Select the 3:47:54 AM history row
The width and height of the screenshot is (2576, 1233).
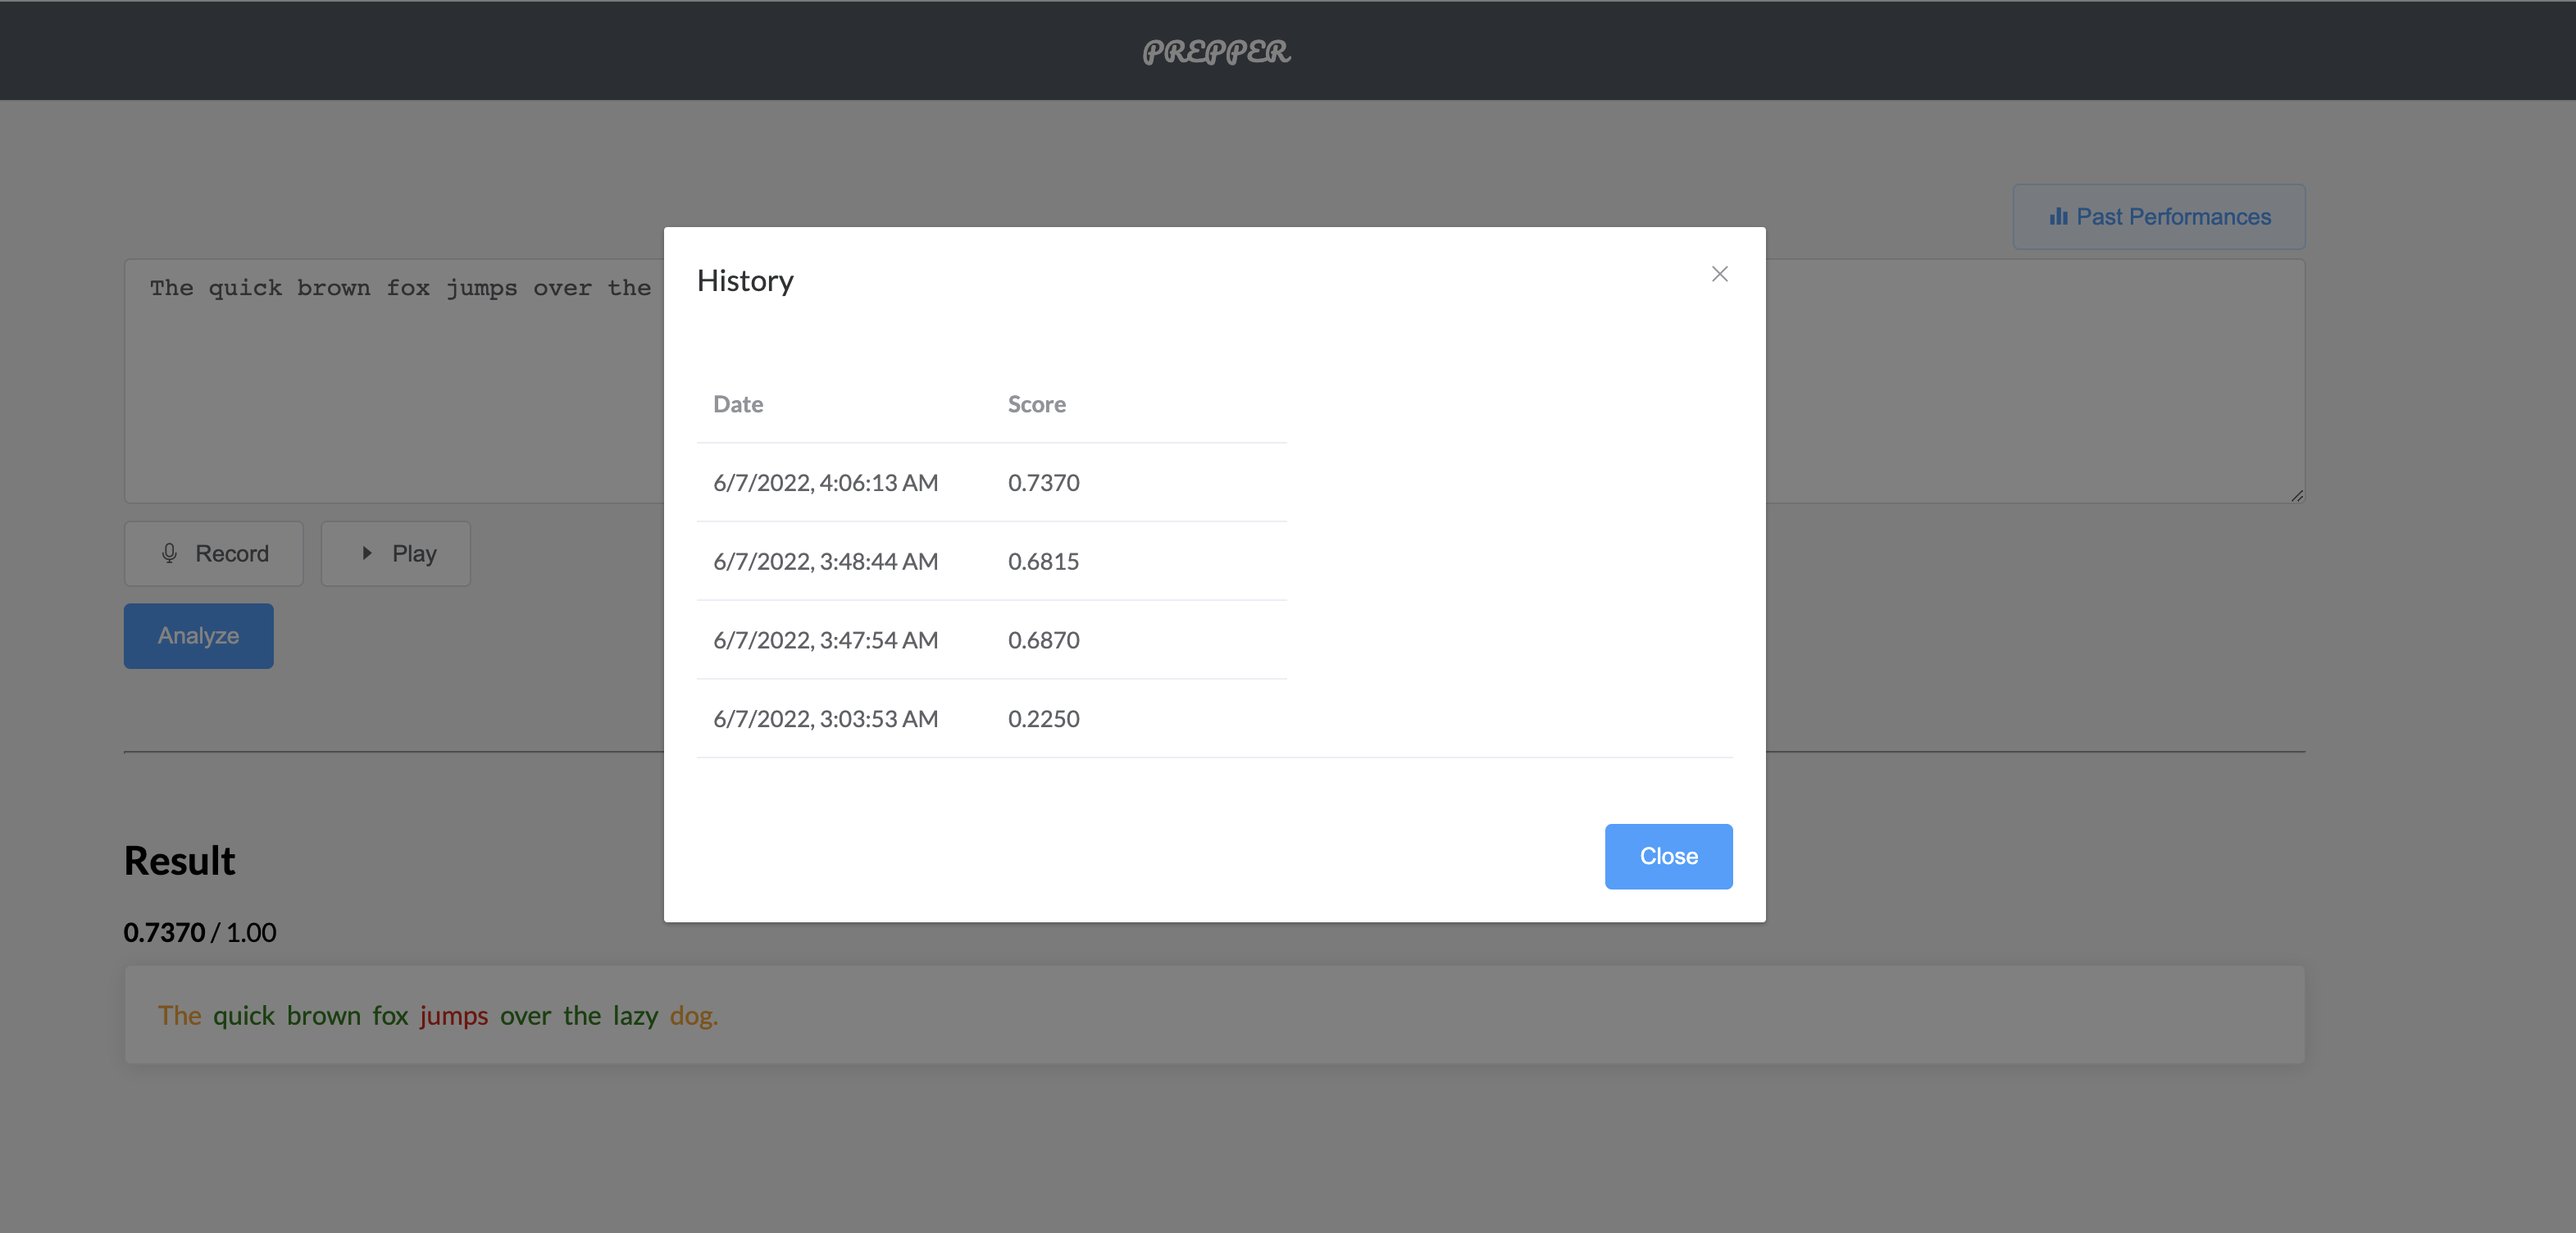point(825,640)
